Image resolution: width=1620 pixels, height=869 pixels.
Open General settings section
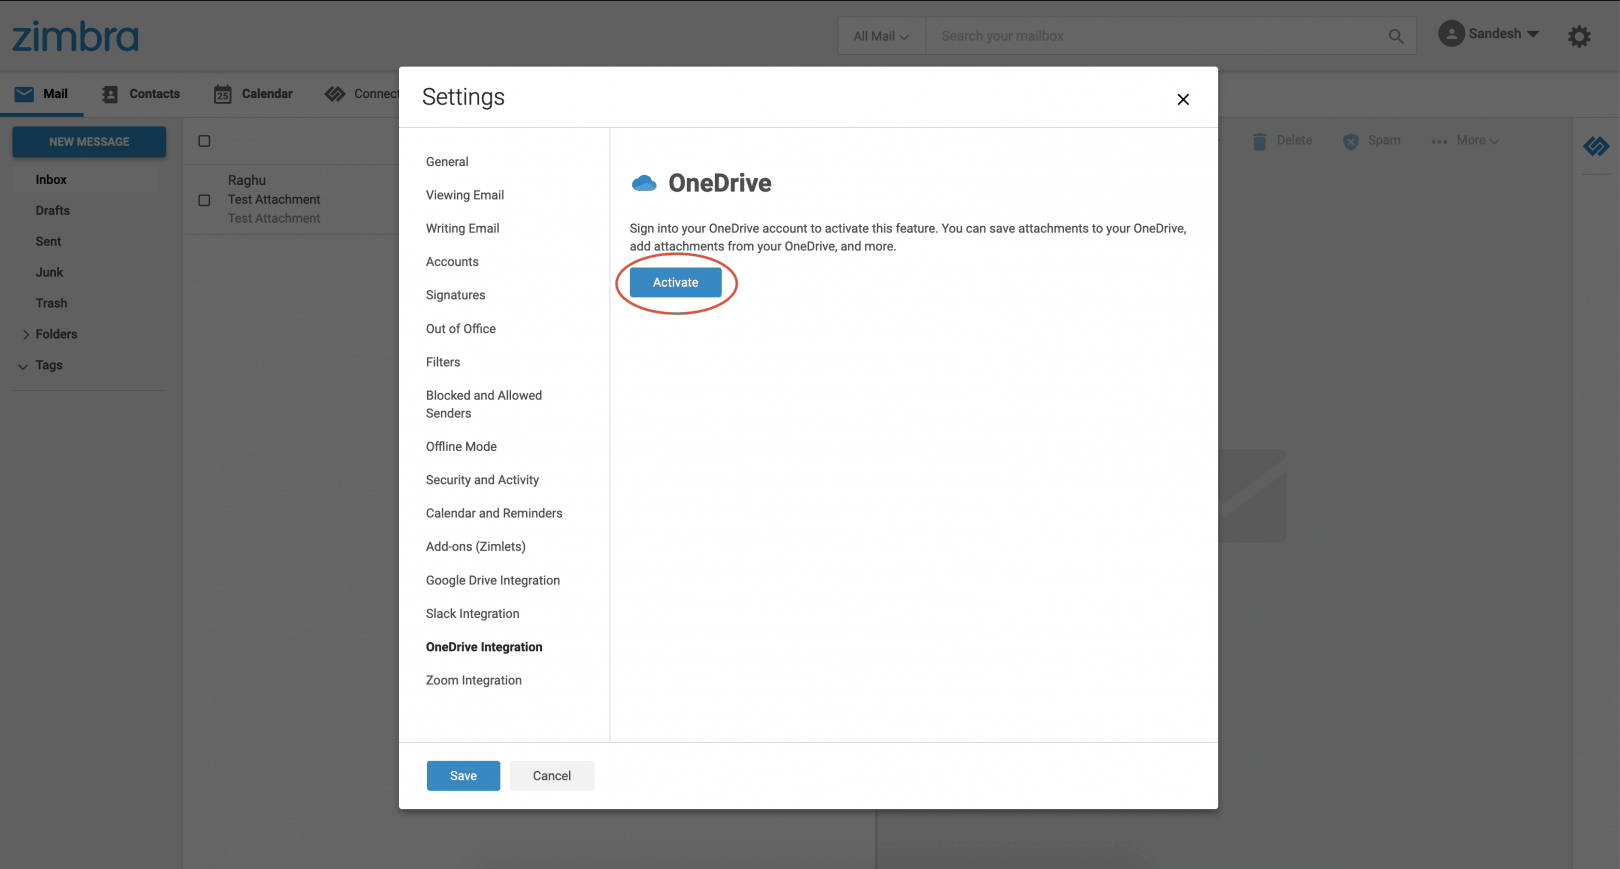(x=447, y=162)
